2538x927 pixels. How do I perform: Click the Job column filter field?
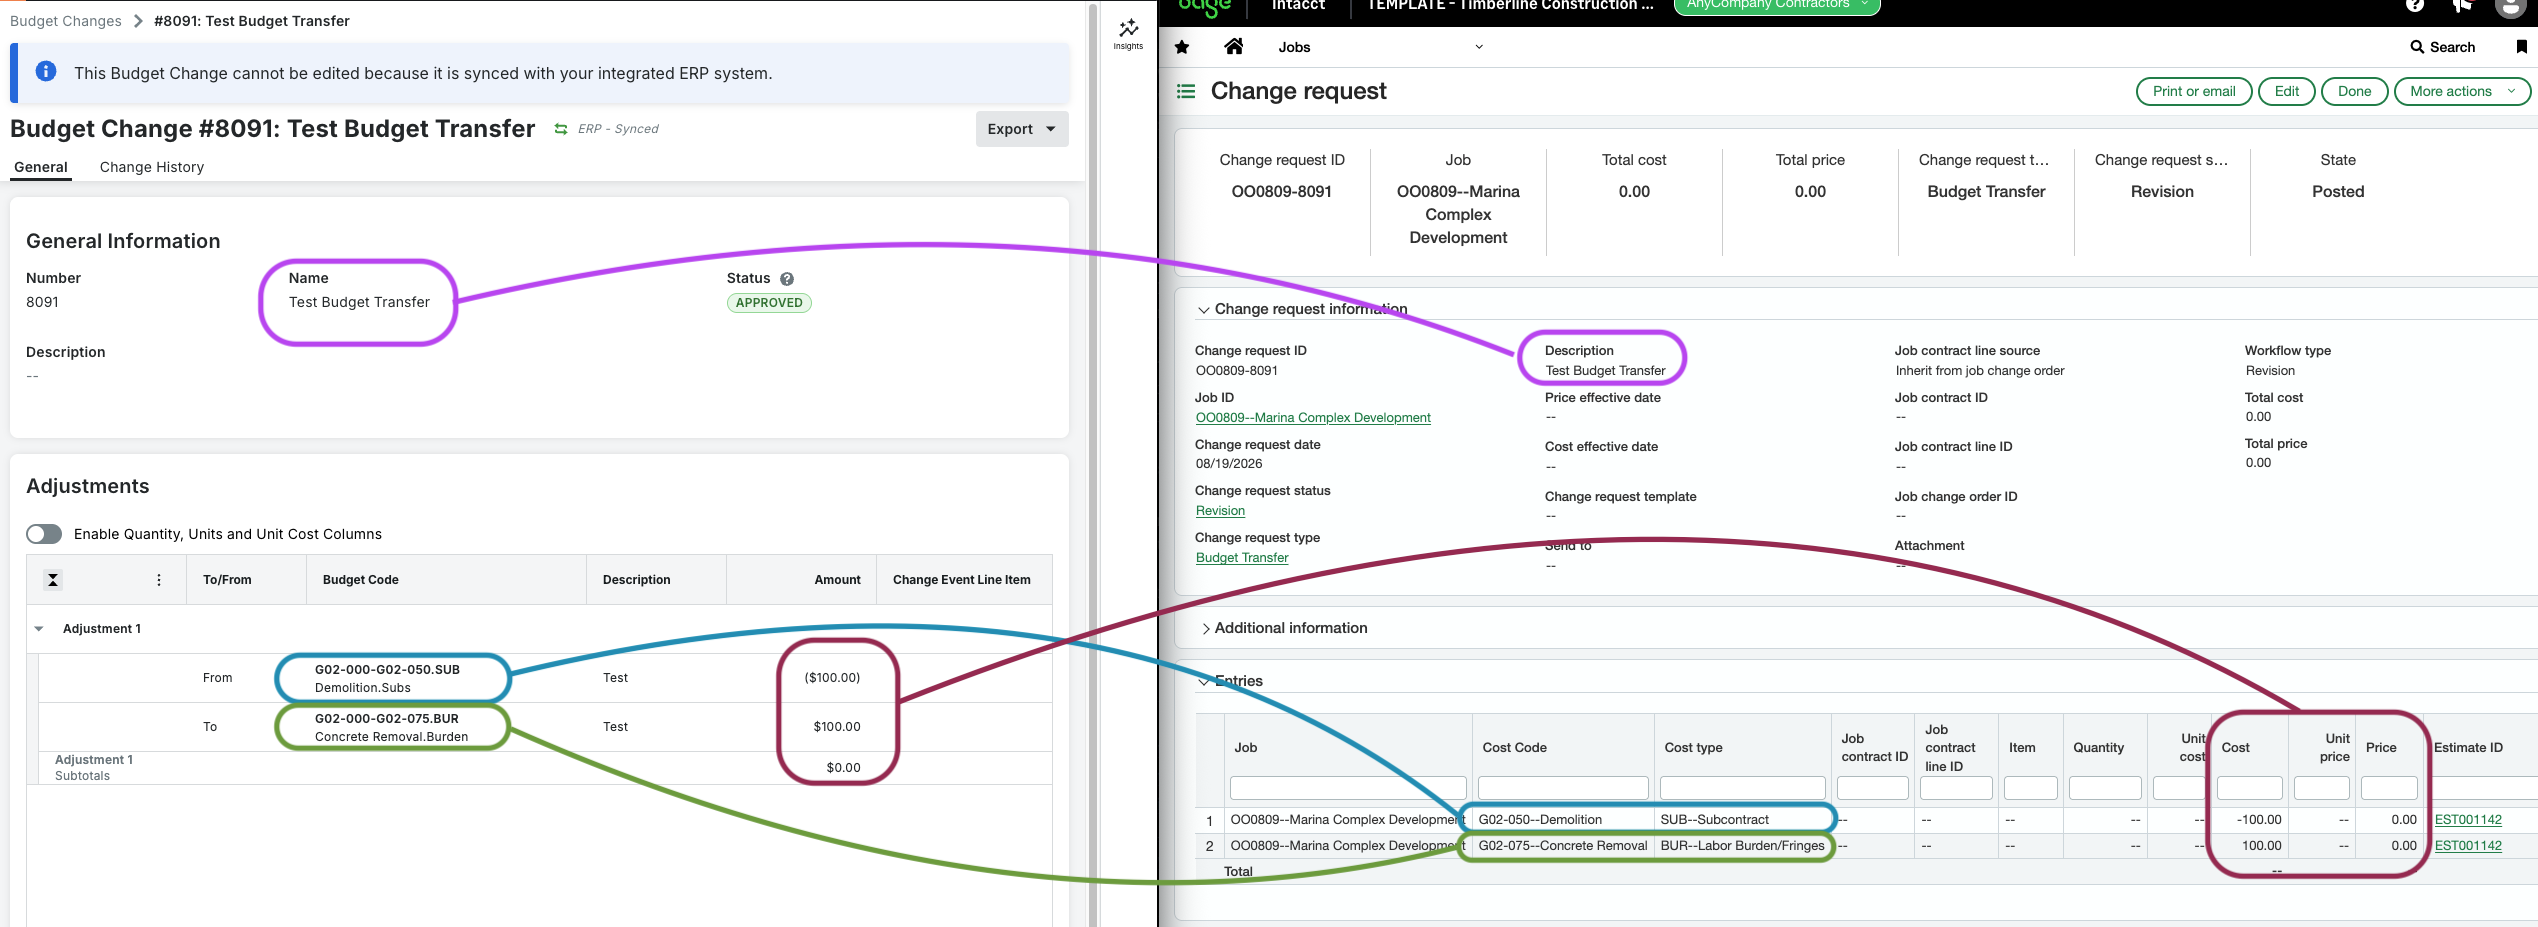point(1348,788)
